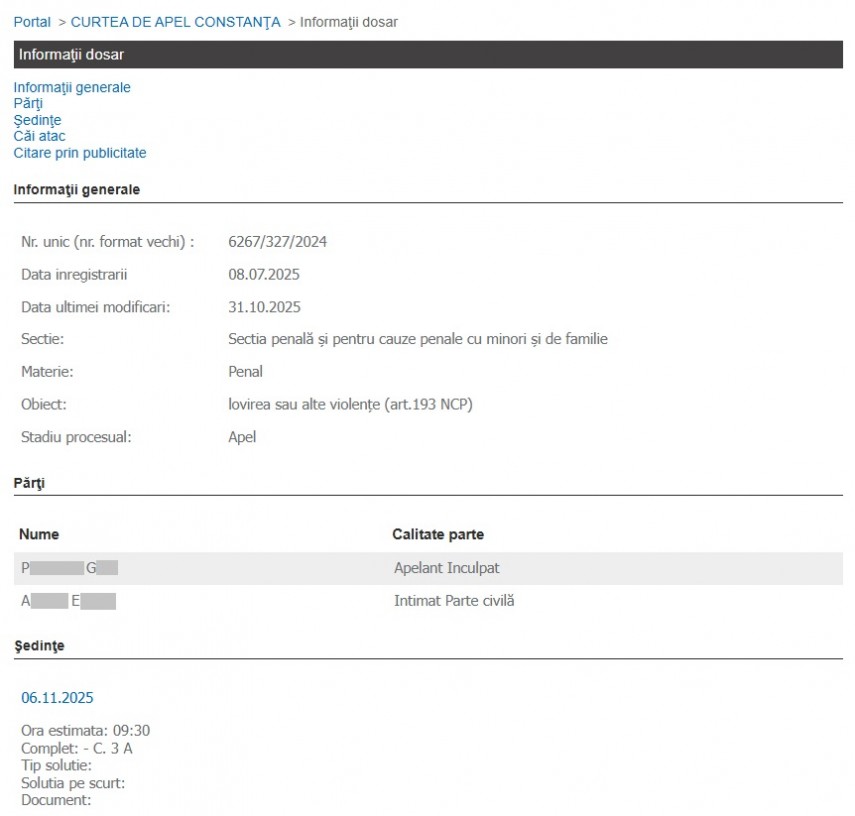Click the Citare prin publicitate link
The width and height of the screenshot is (855, 816).
pyautogui.click(x=80, y=153)
